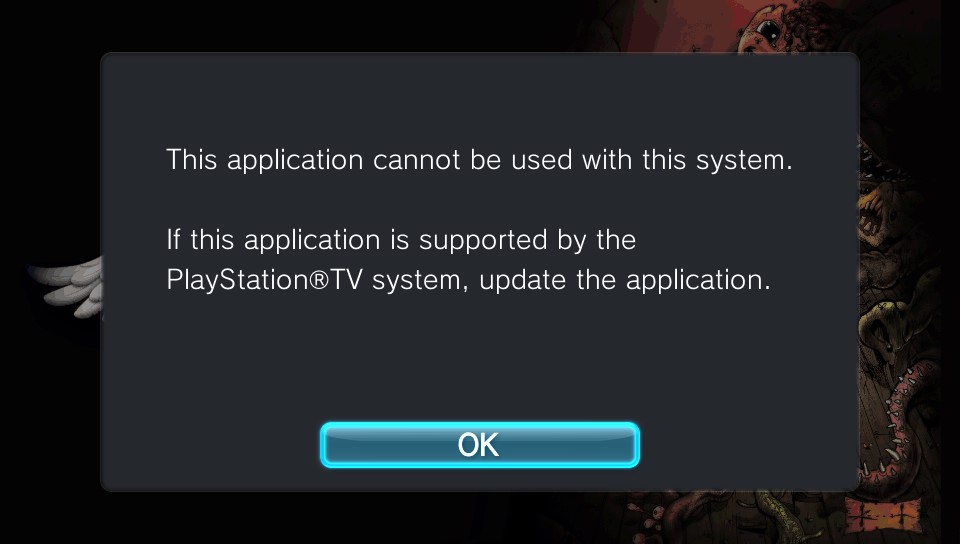Viewport: 960px width, 544px height.
Task: Click the OK button
Action: pyautogui.click(x=479, y=445)
